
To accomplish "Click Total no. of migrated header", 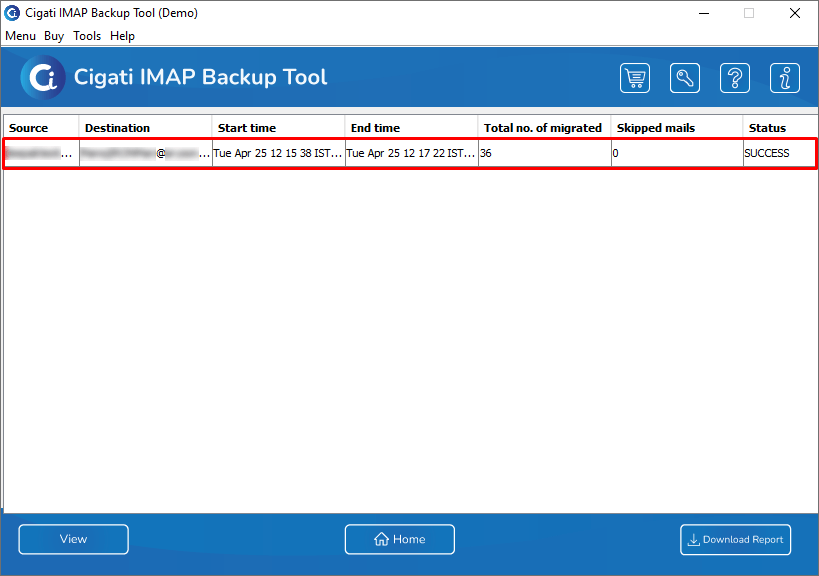I will tap(544, 128).
